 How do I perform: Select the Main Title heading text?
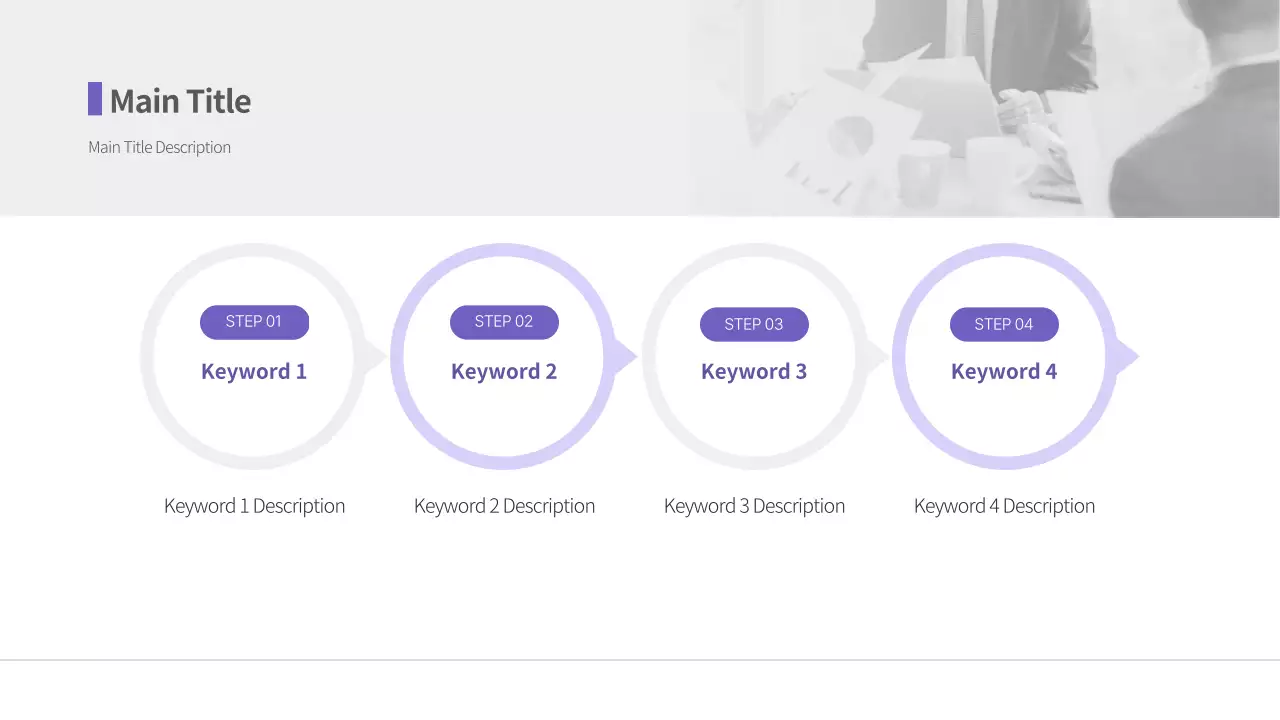click(180, 101)
